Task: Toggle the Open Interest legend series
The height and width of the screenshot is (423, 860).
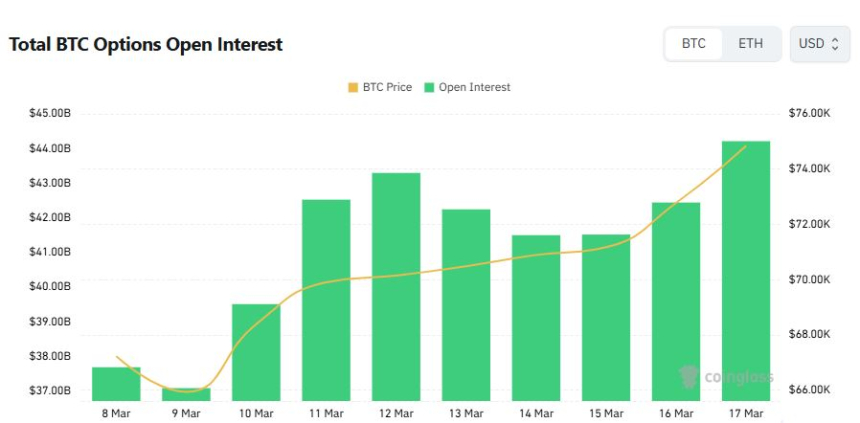Action: click(x=474, y=87)
